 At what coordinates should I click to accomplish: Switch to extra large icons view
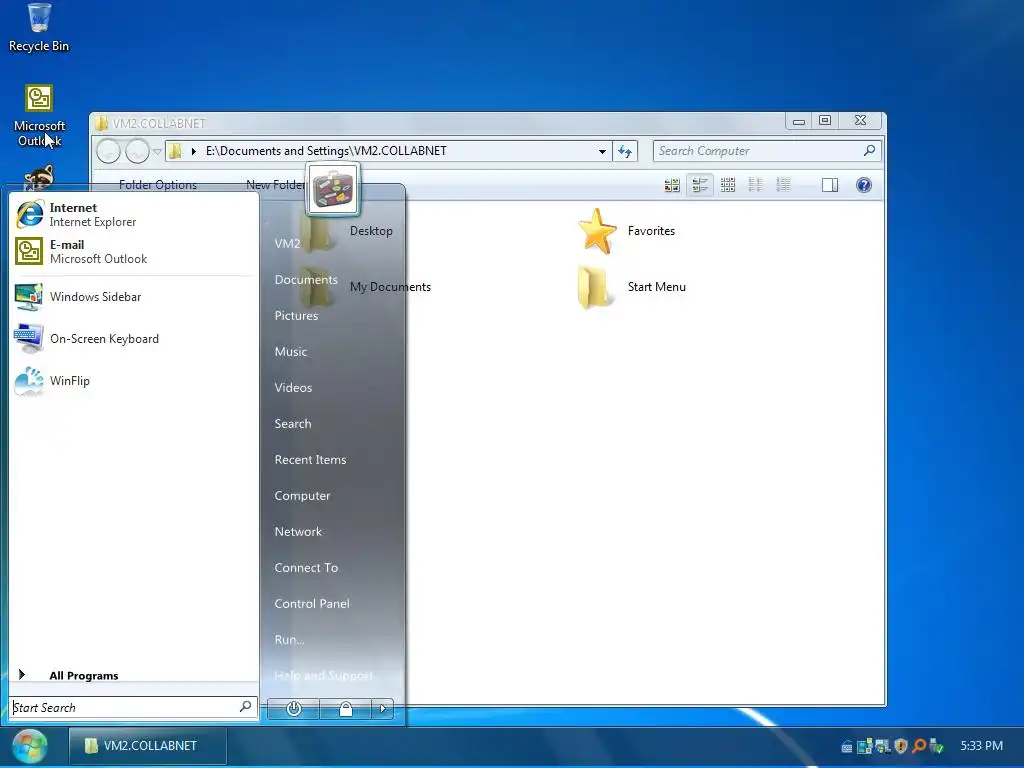point(672,185)
